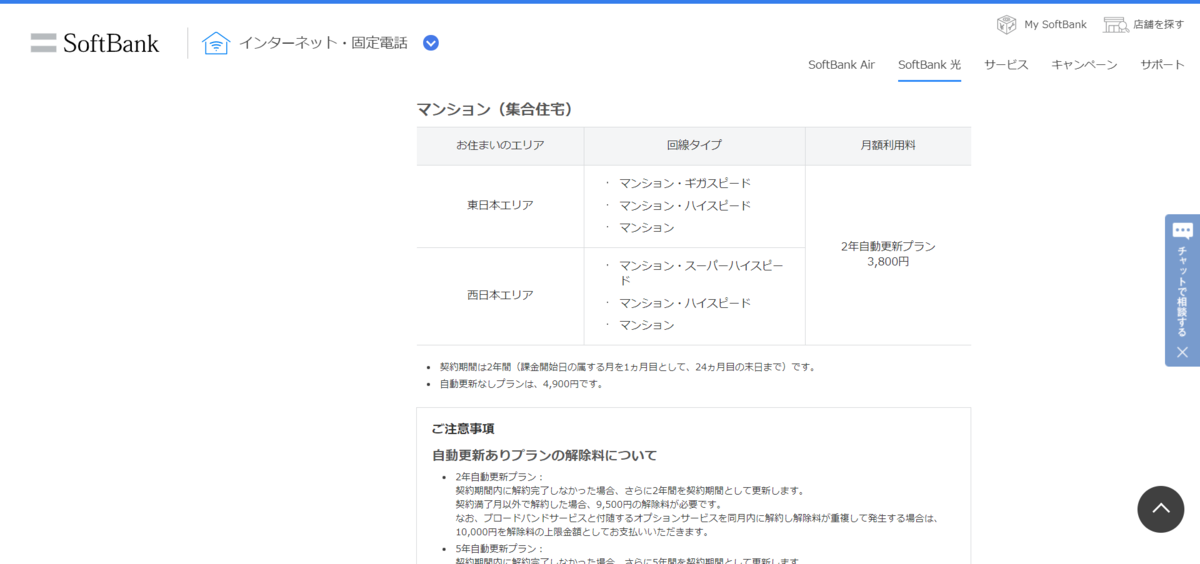Click the back-to-top arrow button

[x=1160, y=509]
